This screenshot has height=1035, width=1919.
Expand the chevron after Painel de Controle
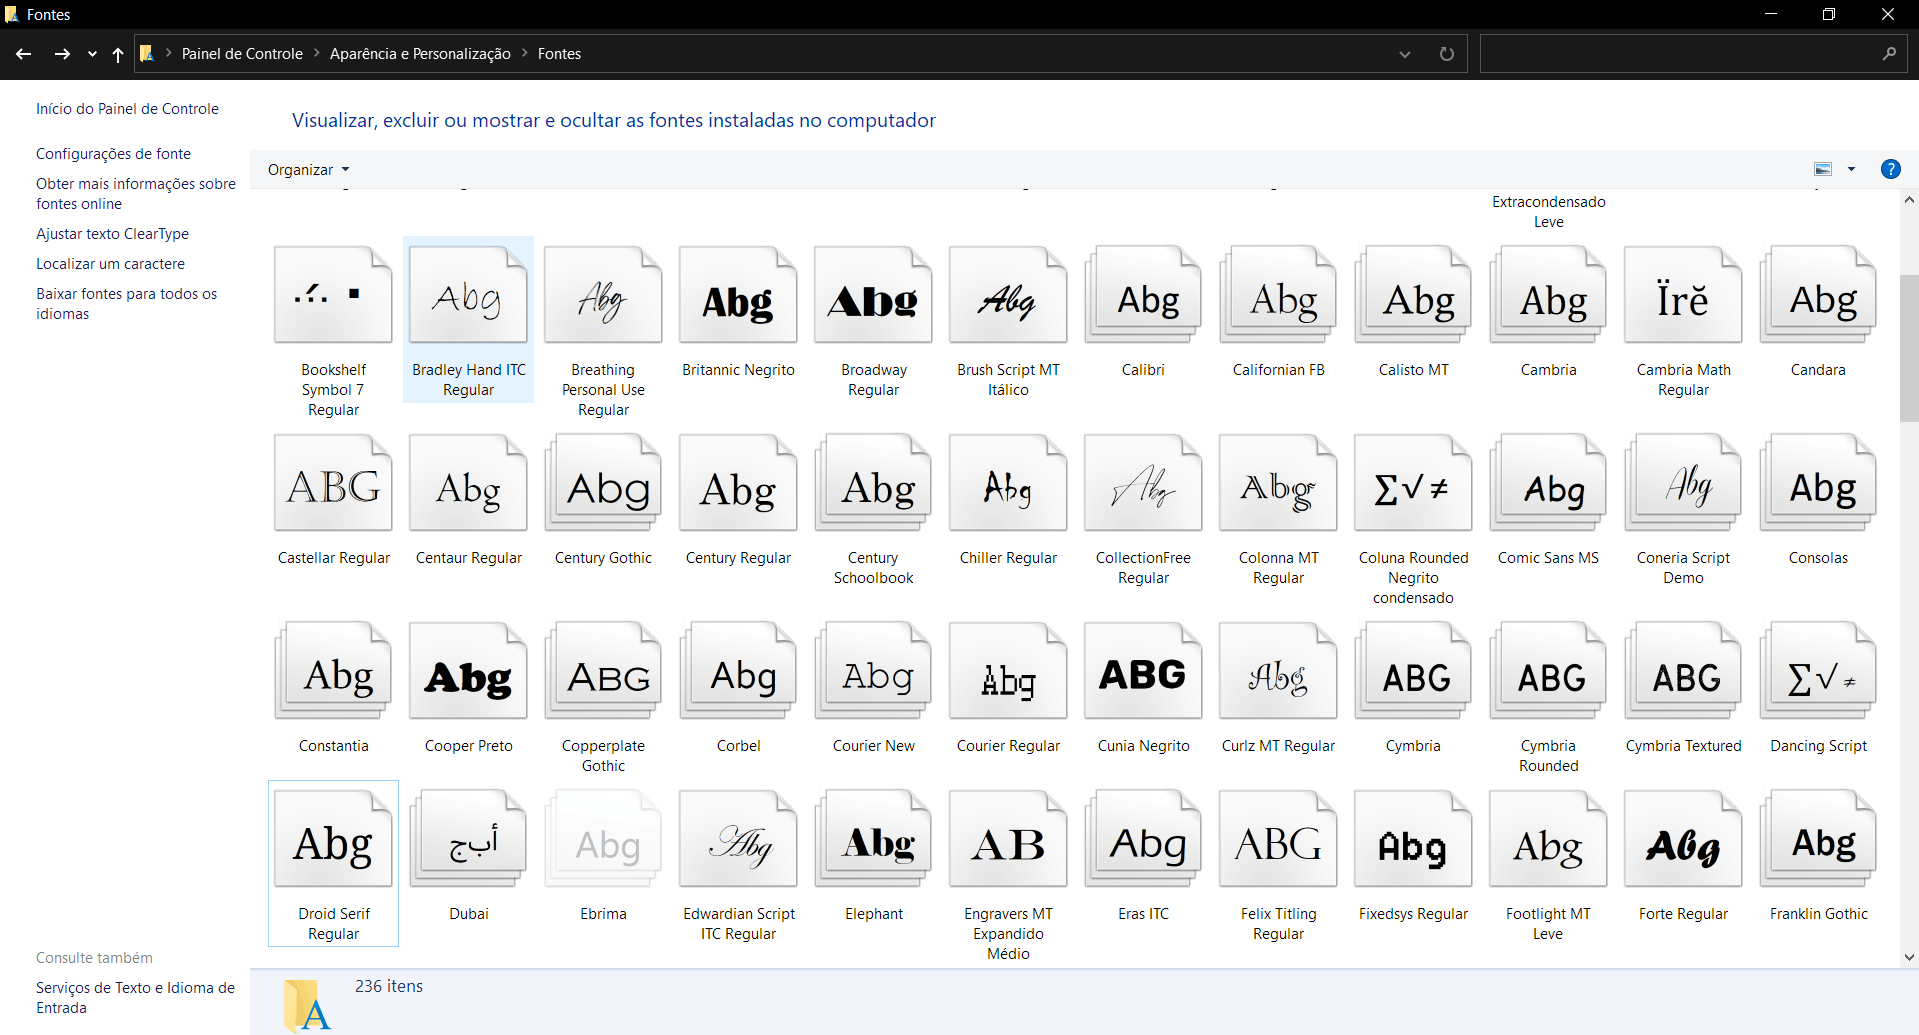(317, 53)
